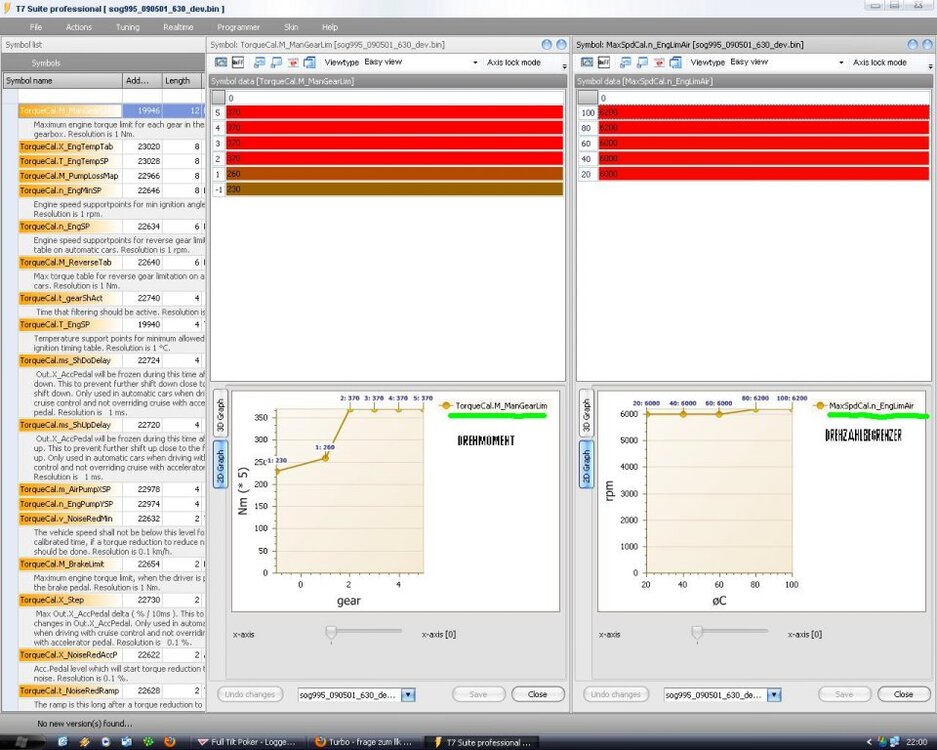This screenshot has height=750, width=937.
Task: Click Axis lock mode in TorqueCal toolbar
Action: (x=513, y=62)
